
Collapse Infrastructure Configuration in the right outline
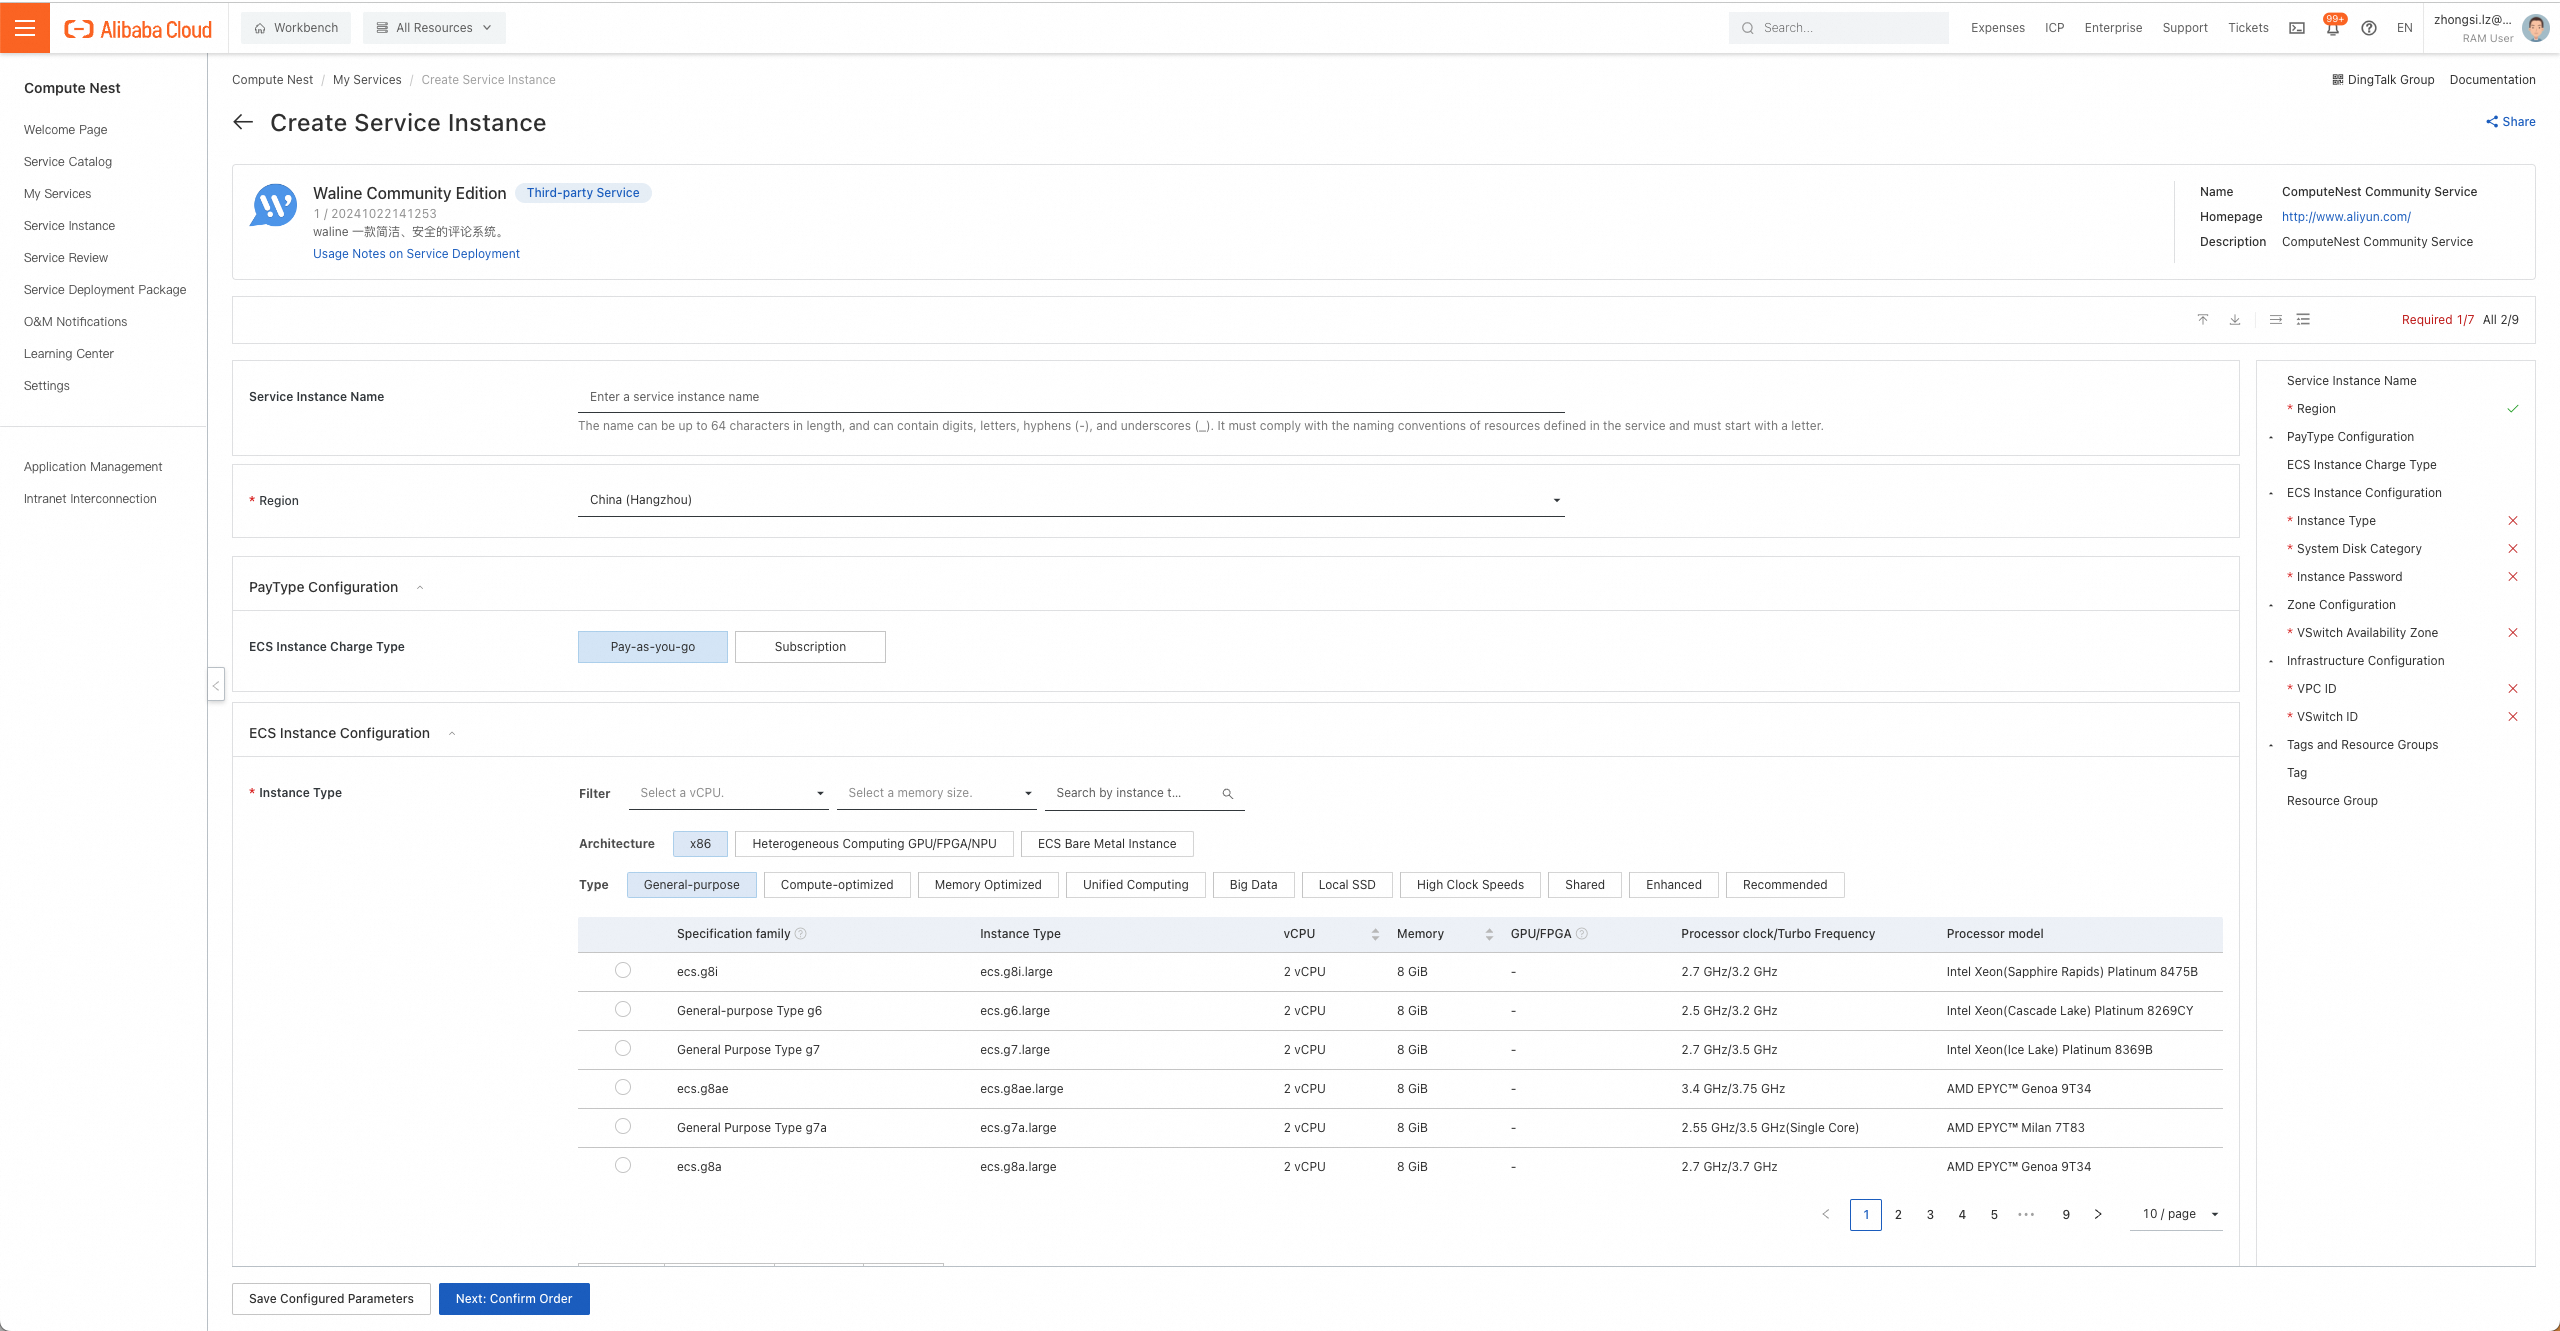[2272, 661]
